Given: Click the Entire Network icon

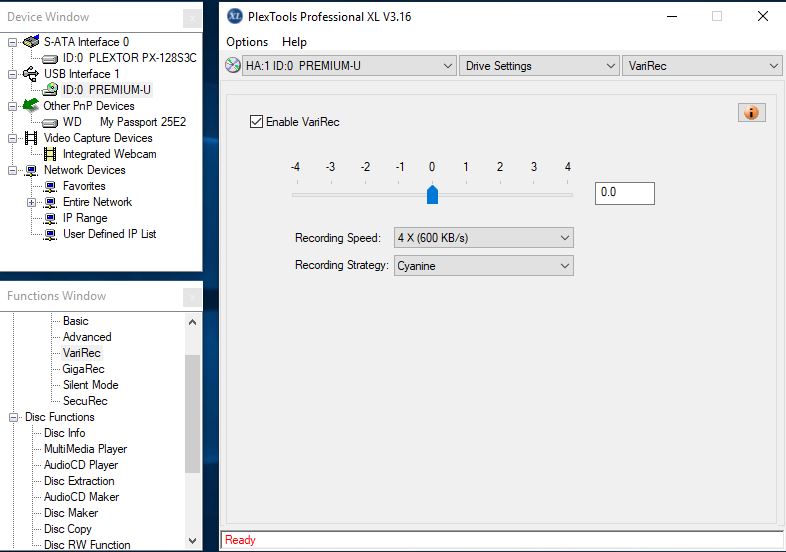Looking at the screenshot, I should pos(50,203).
